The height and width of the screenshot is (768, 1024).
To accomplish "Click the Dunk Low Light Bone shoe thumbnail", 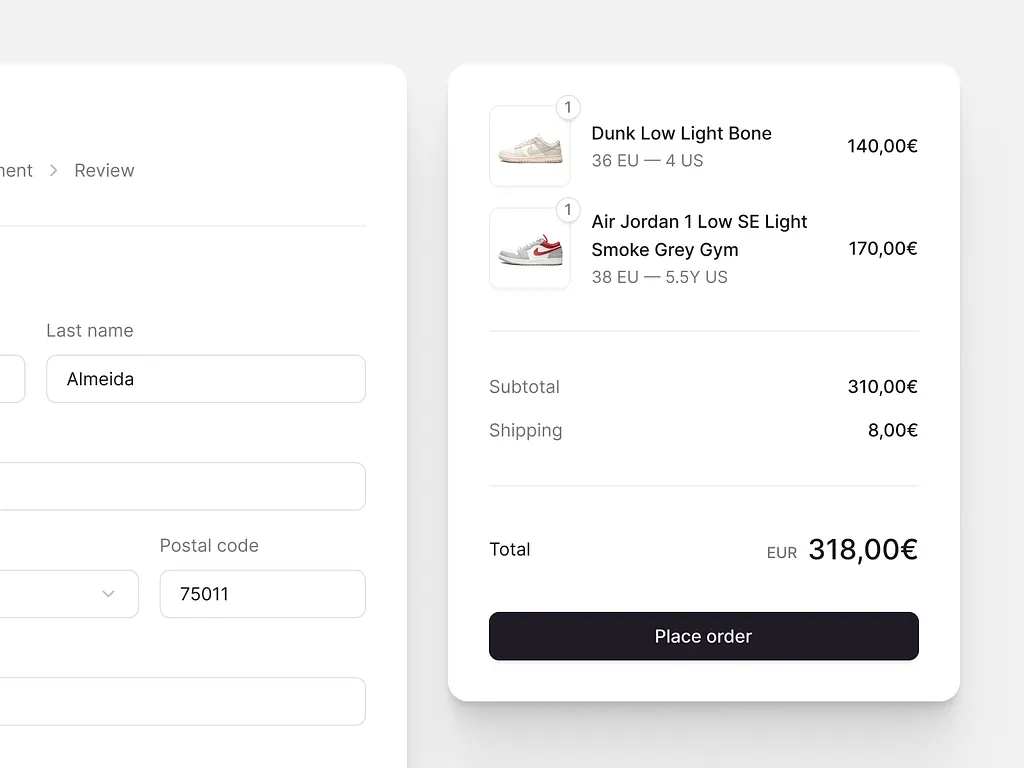I will click(x=530, y=147).
